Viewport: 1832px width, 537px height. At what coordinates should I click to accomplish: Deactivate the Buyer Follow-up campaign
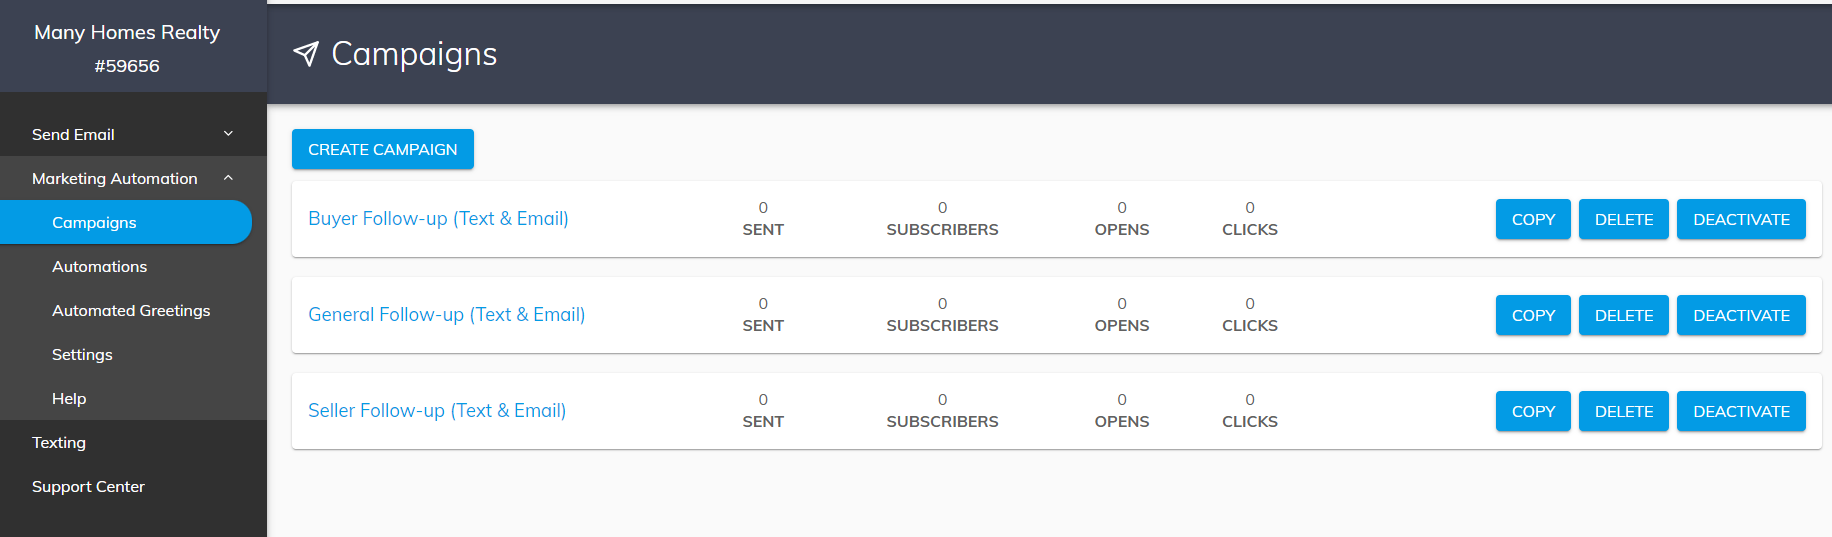[1741, 219]
